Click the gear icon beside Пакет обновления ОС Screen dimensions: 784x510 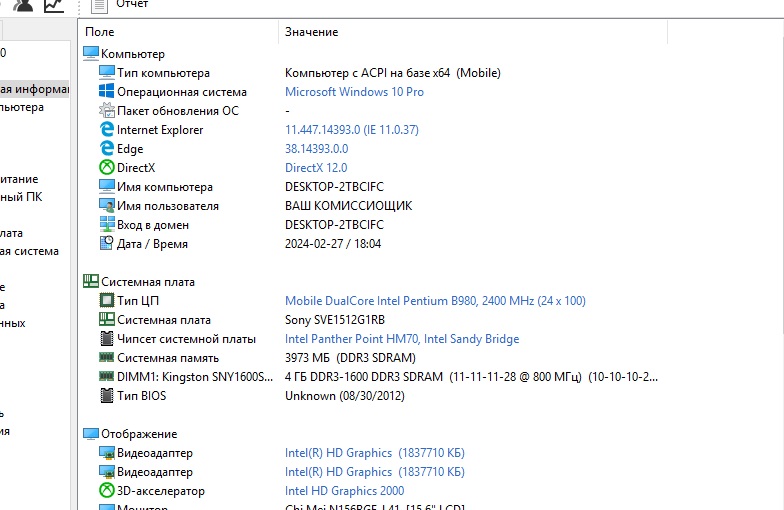(x=106, y=110)
